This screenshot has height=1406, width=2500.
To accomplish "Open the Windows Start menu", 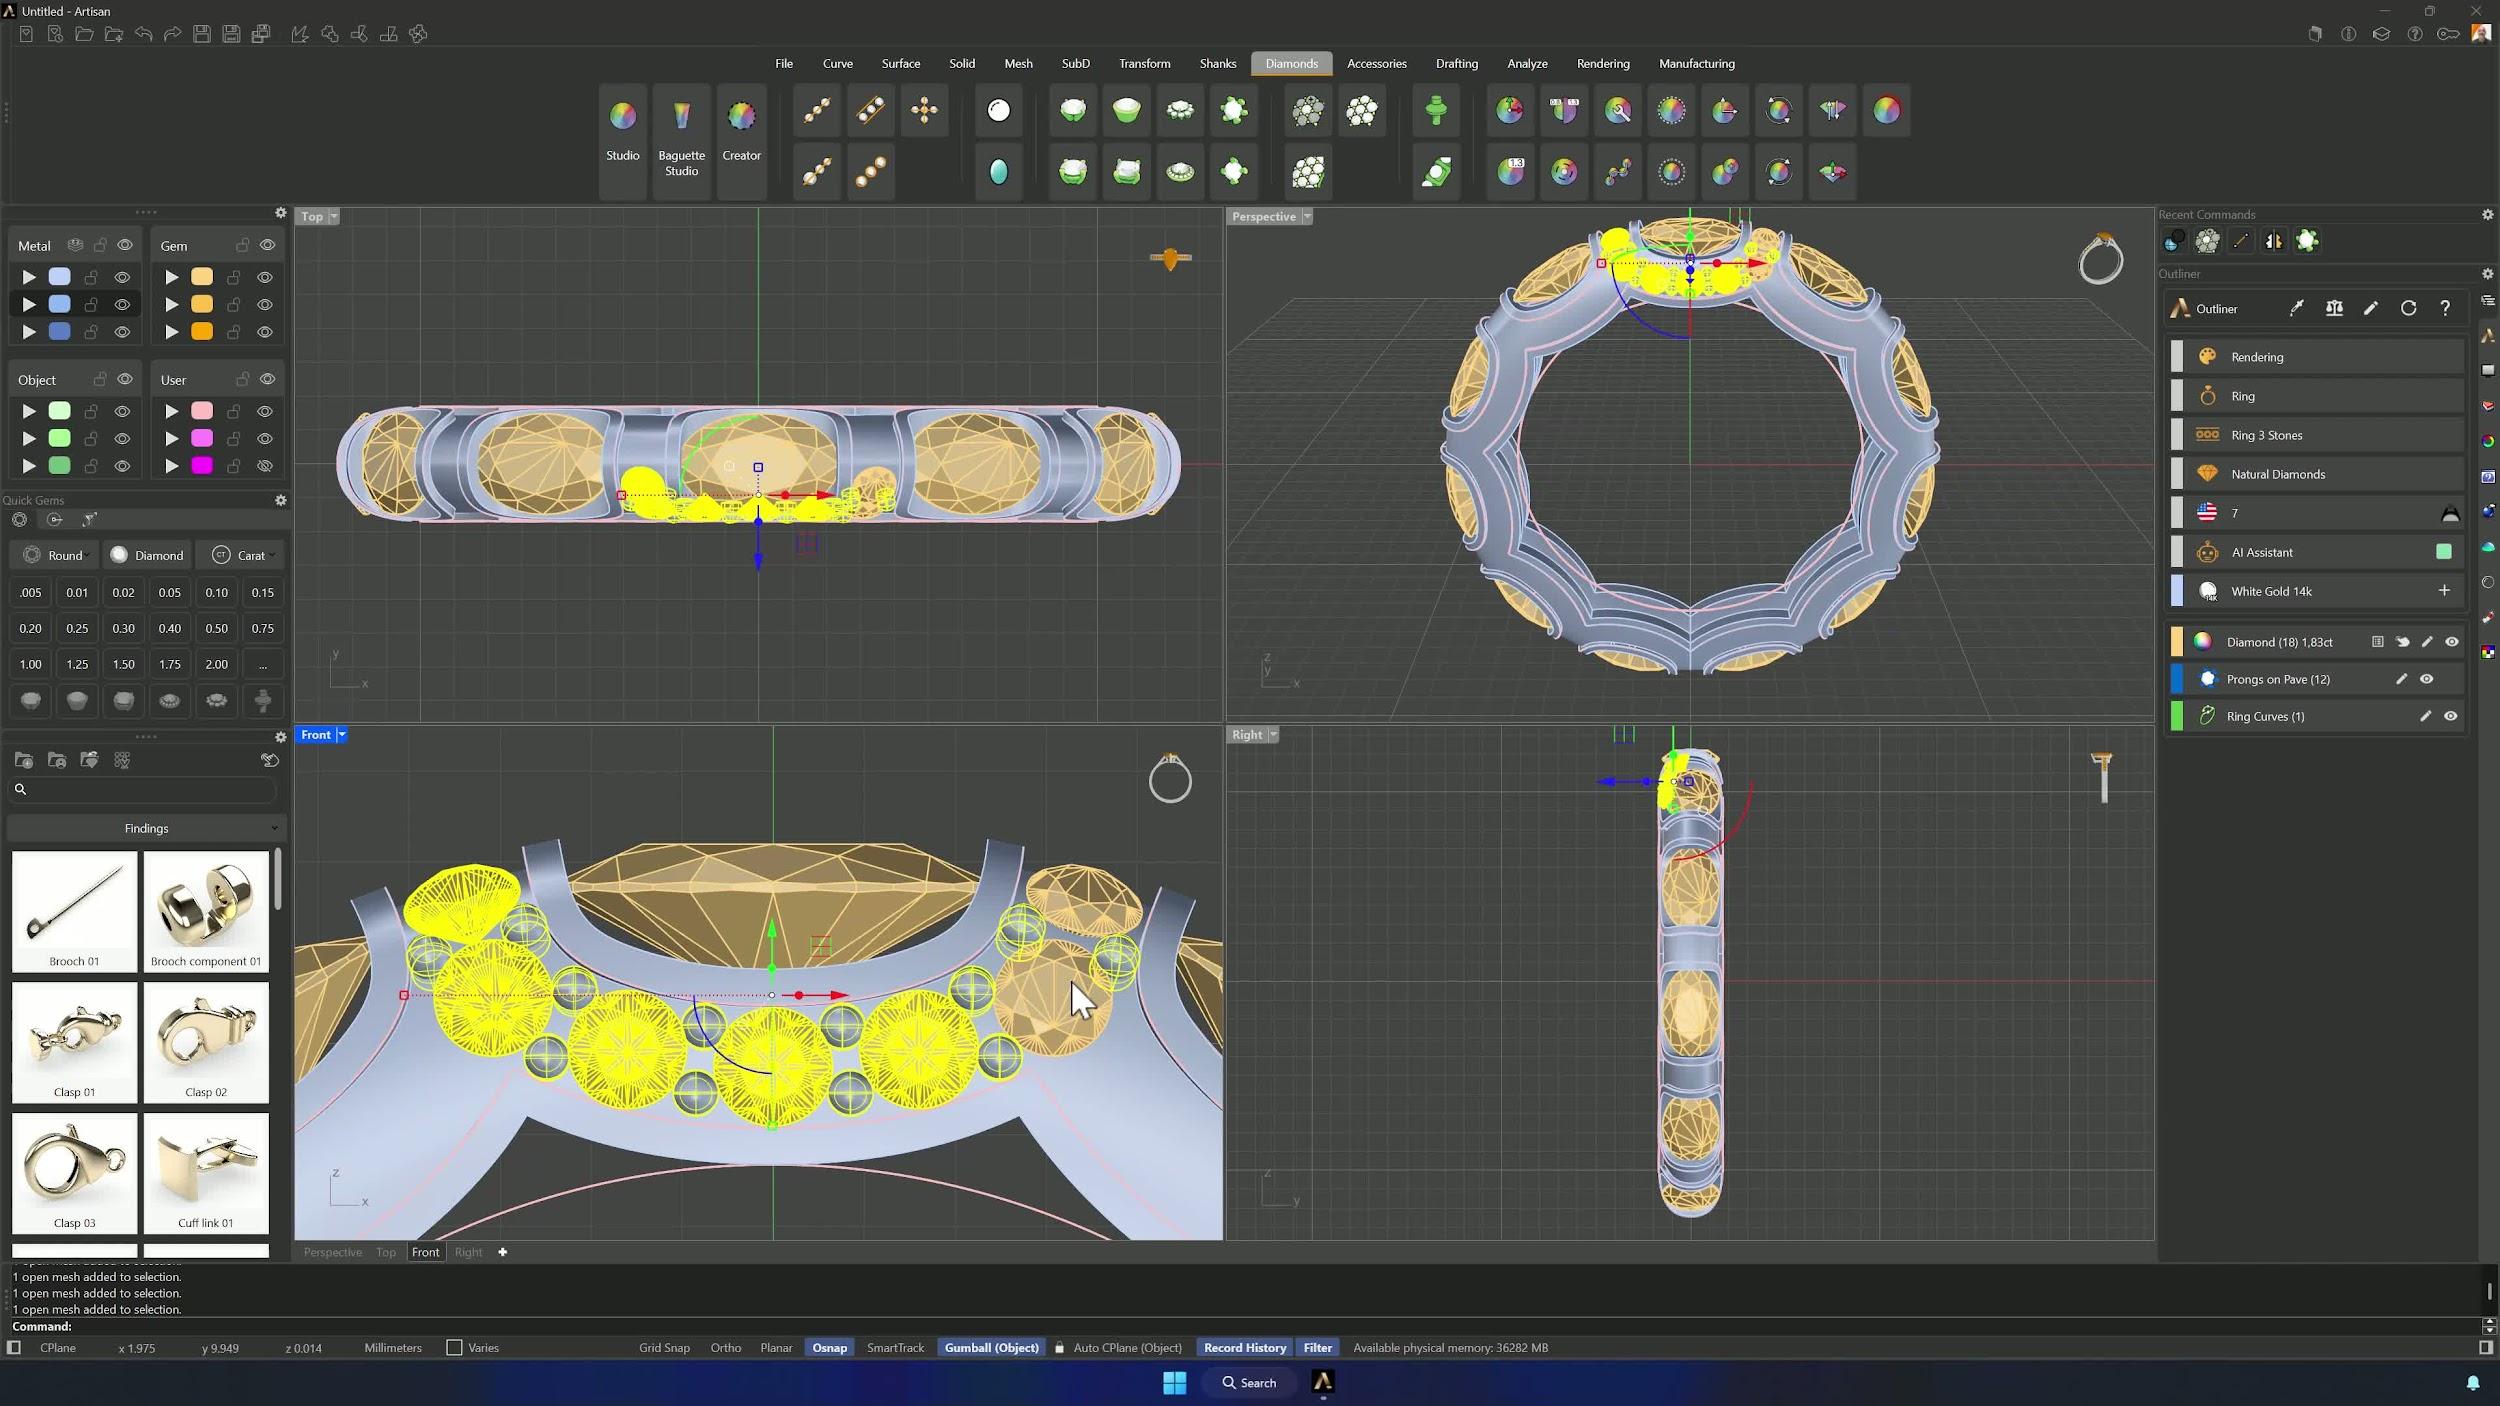I will pos(1174,1382).
